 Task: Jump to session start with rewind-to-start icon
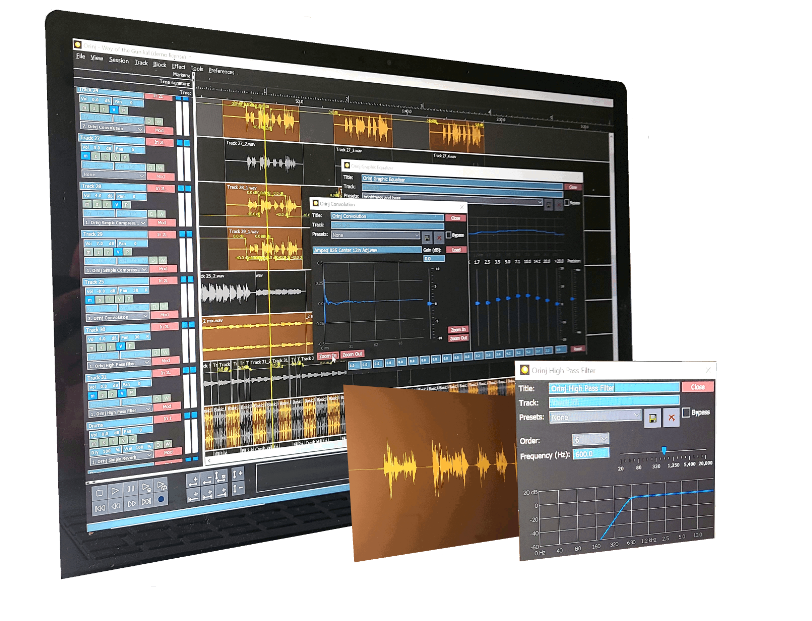(x=101, y=507)
